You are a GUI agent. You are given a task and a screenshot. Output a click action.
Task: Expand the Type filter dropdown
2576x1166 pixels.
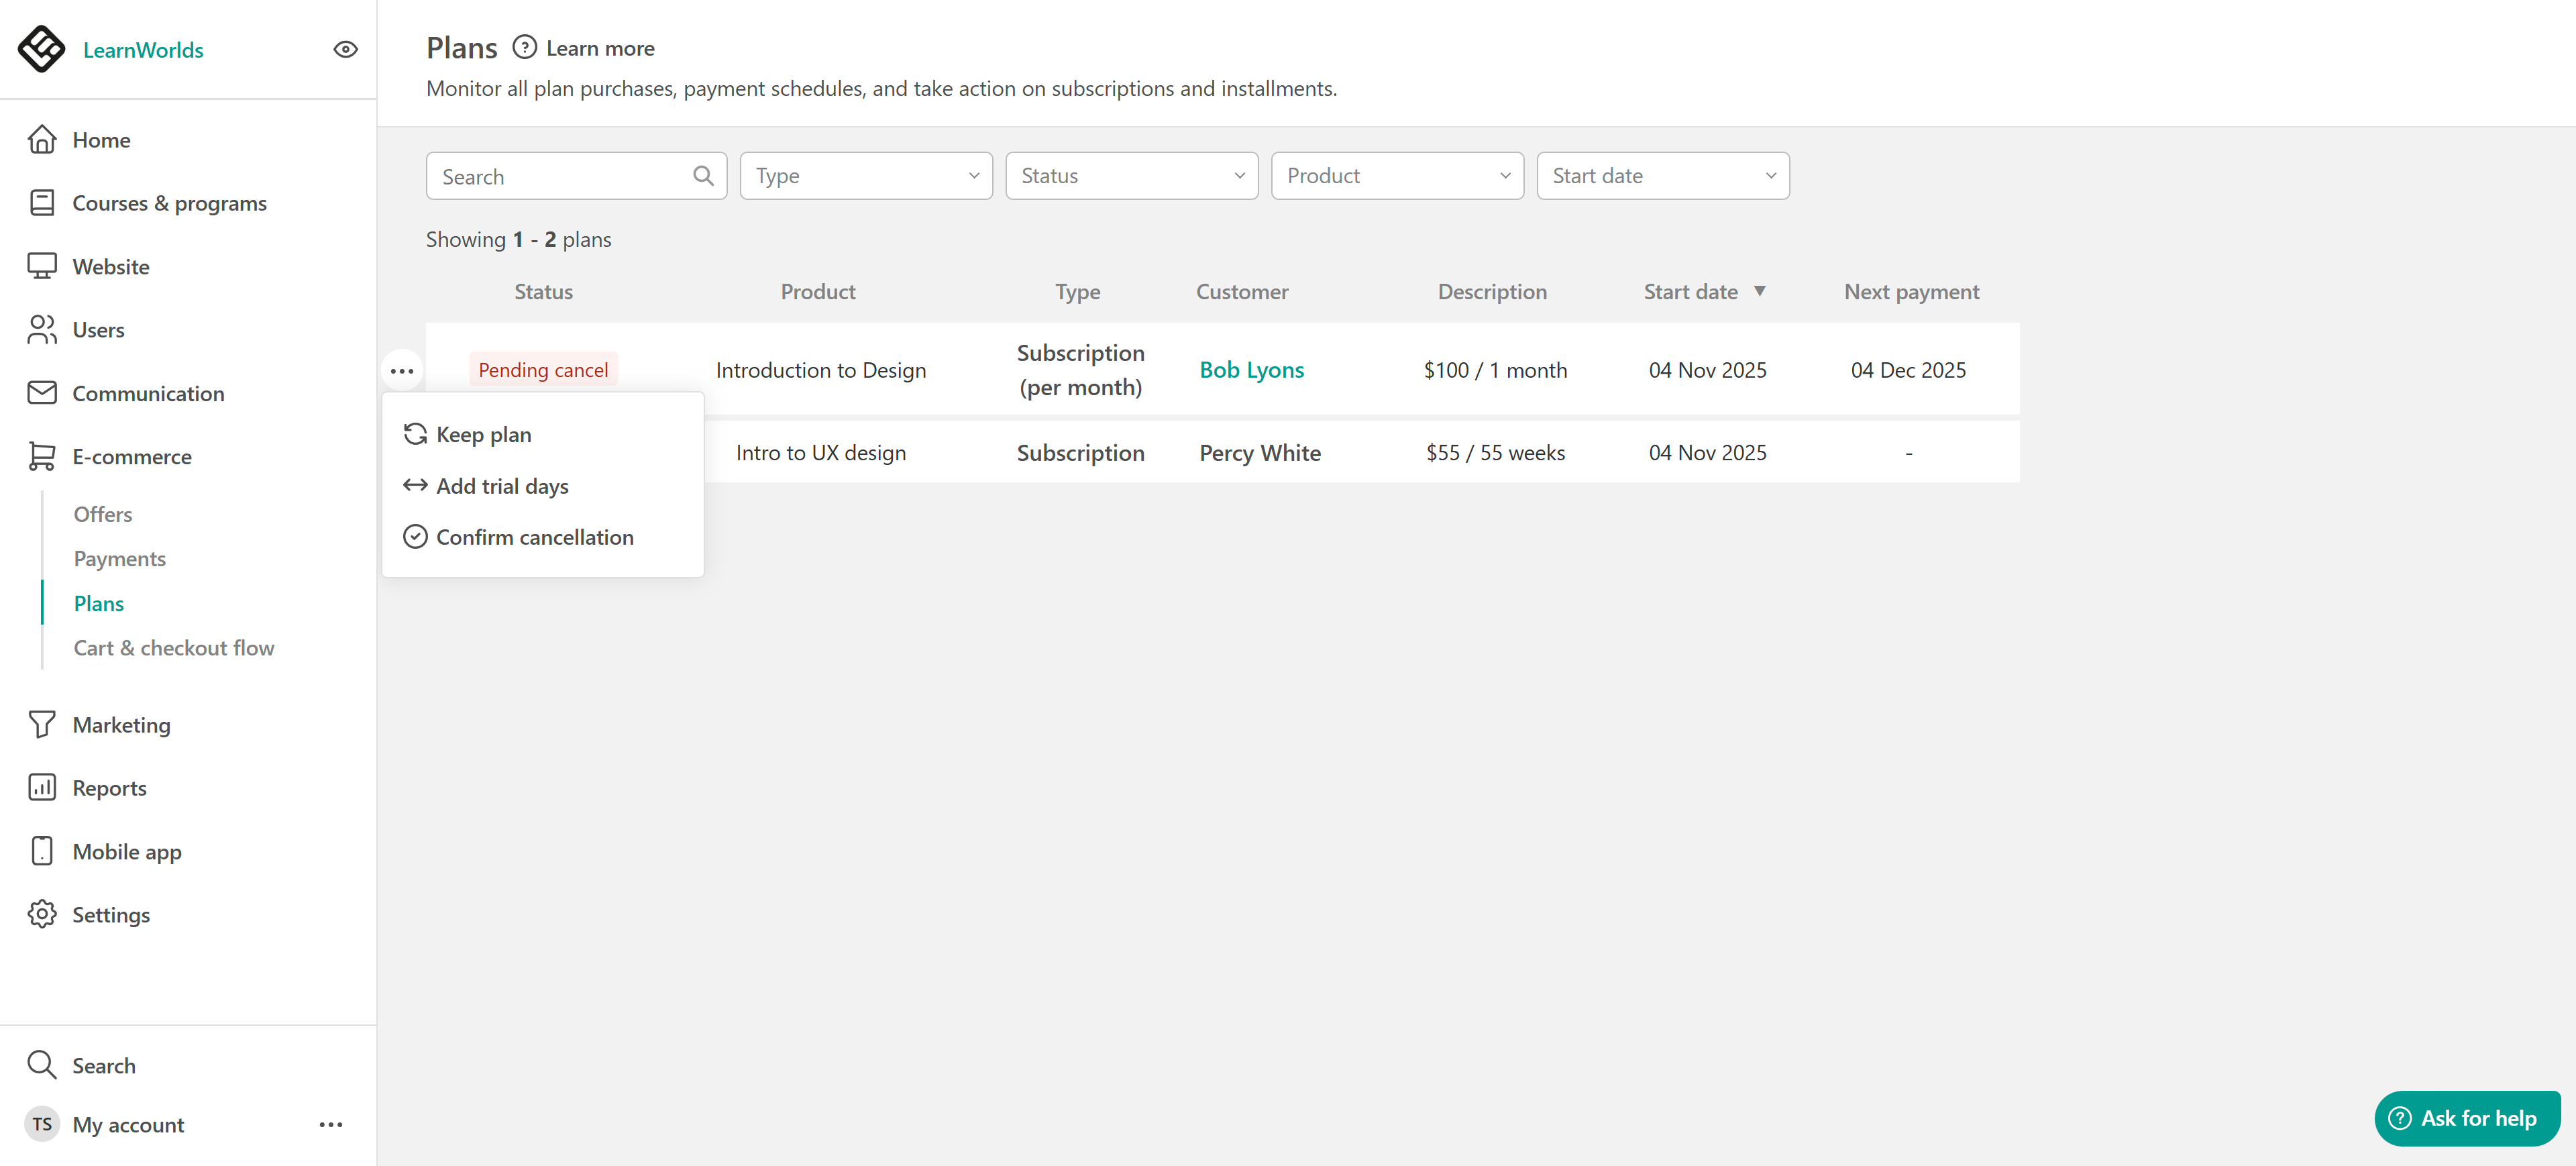click(866, 176)
